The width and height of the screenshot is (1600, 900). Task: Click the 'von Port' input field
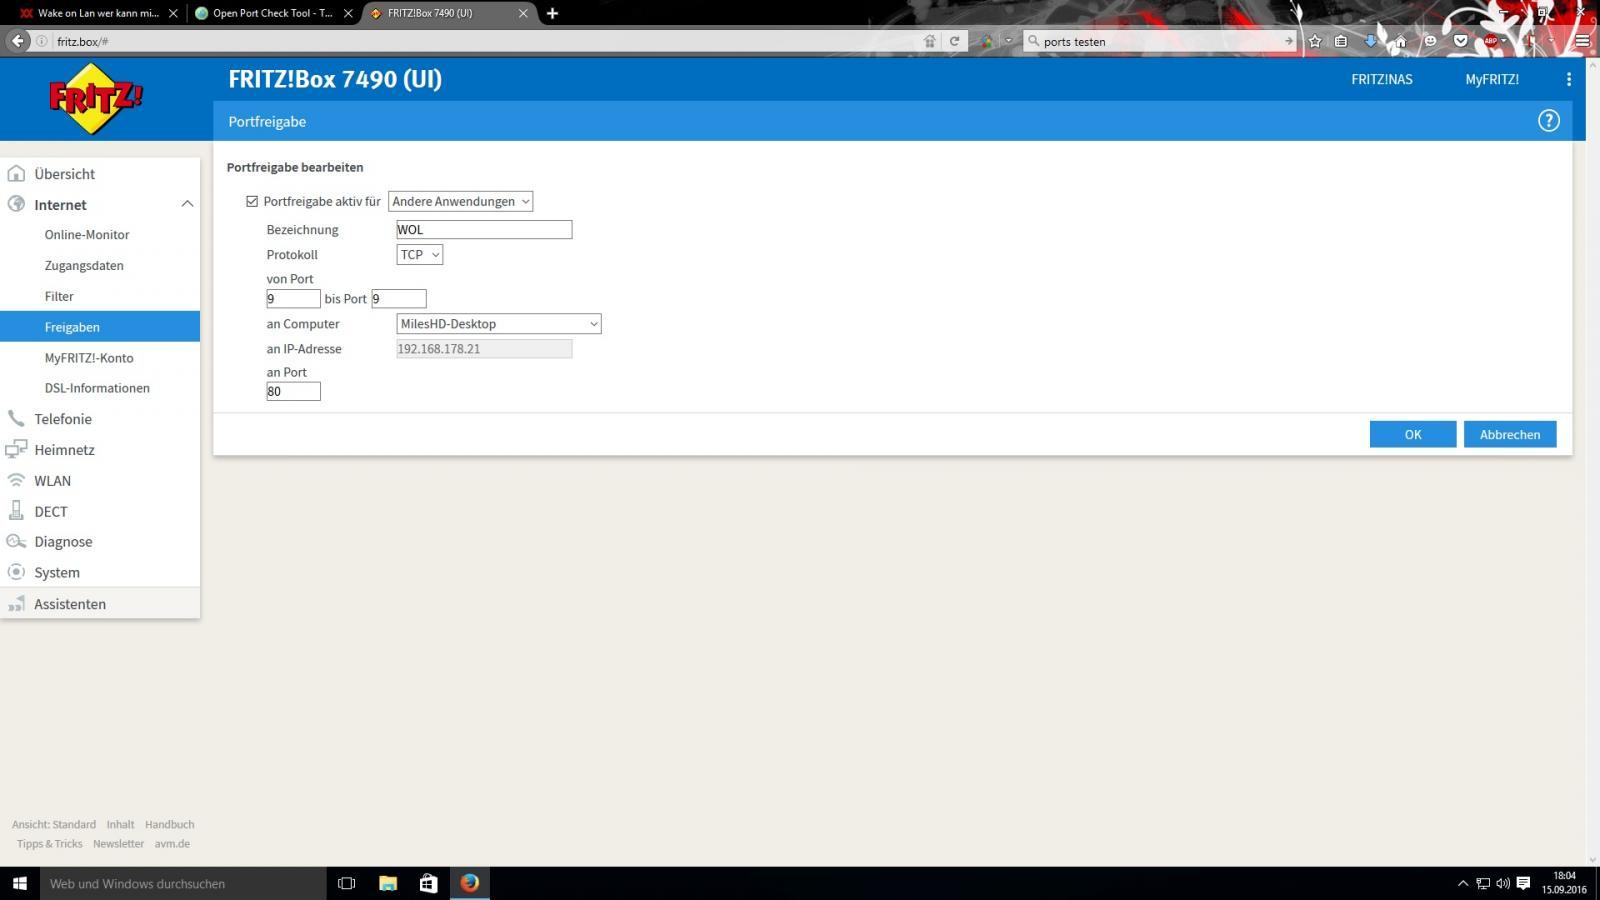coord(293,299)
